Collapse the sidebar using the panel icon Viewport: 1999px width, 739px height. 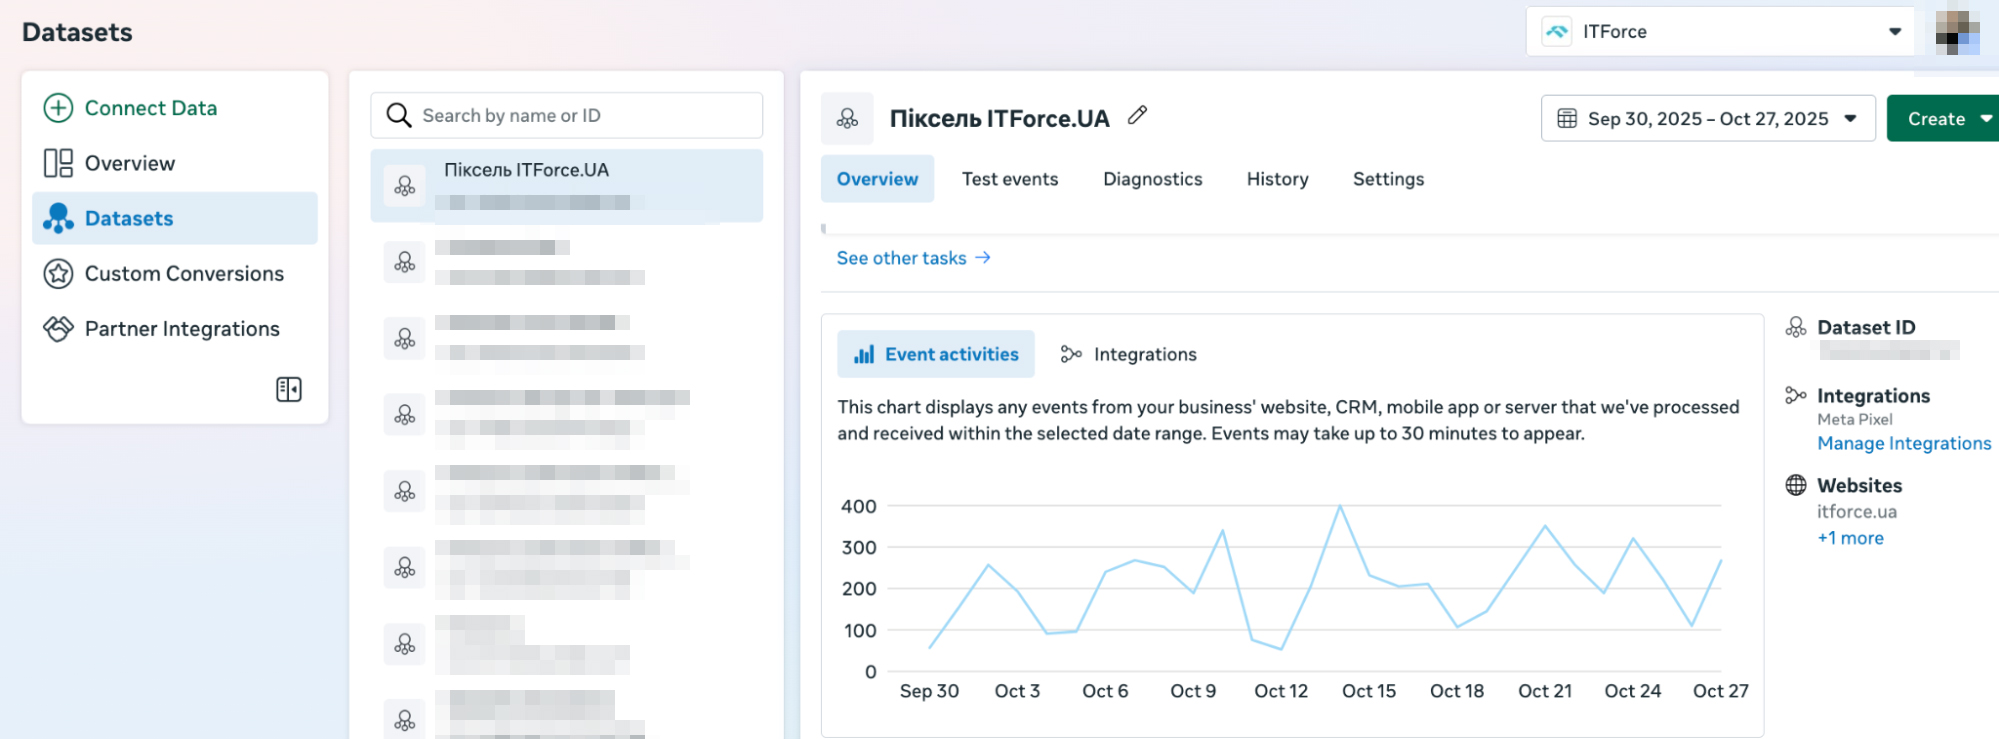288,389
